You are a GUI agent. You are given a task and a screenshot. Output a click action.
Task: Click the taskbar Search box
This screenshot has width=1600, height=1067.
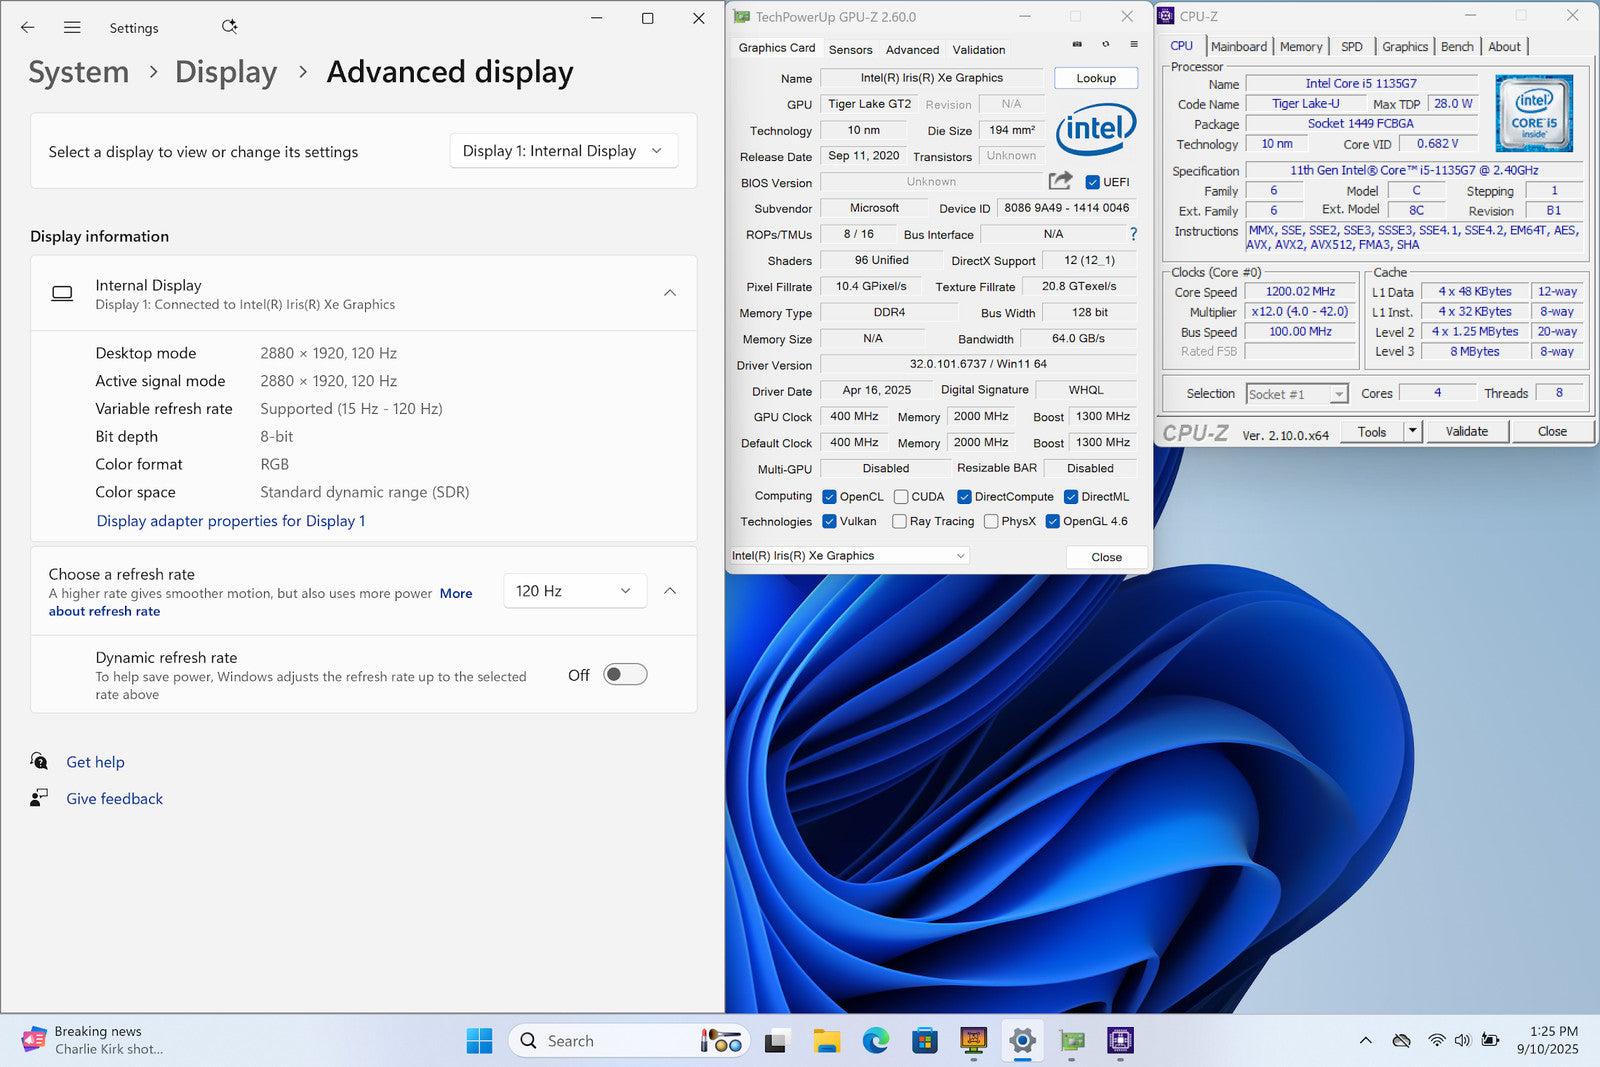coord(628,1041)
